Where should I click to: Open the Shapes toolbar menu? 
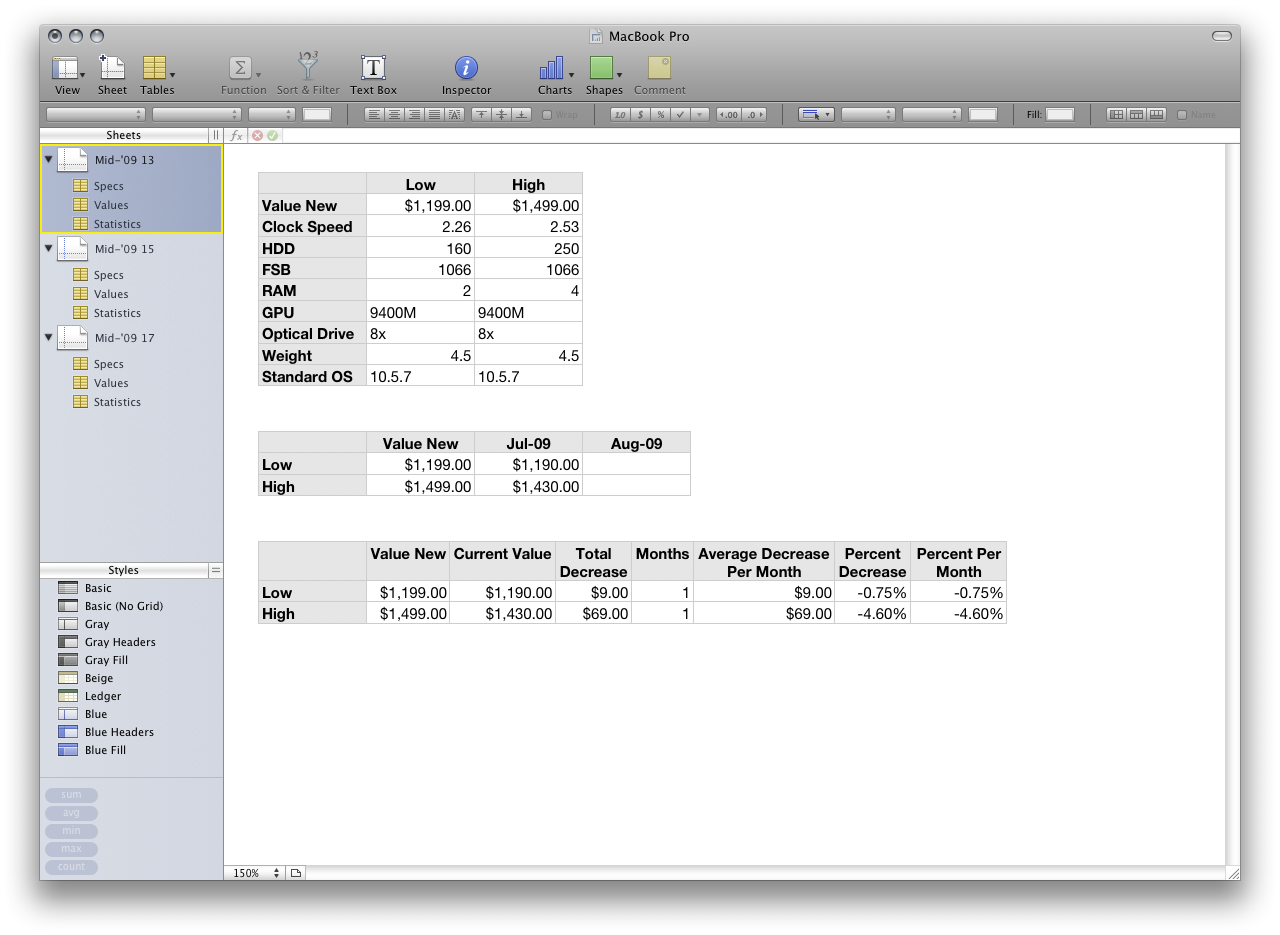(x=604, y=74)
